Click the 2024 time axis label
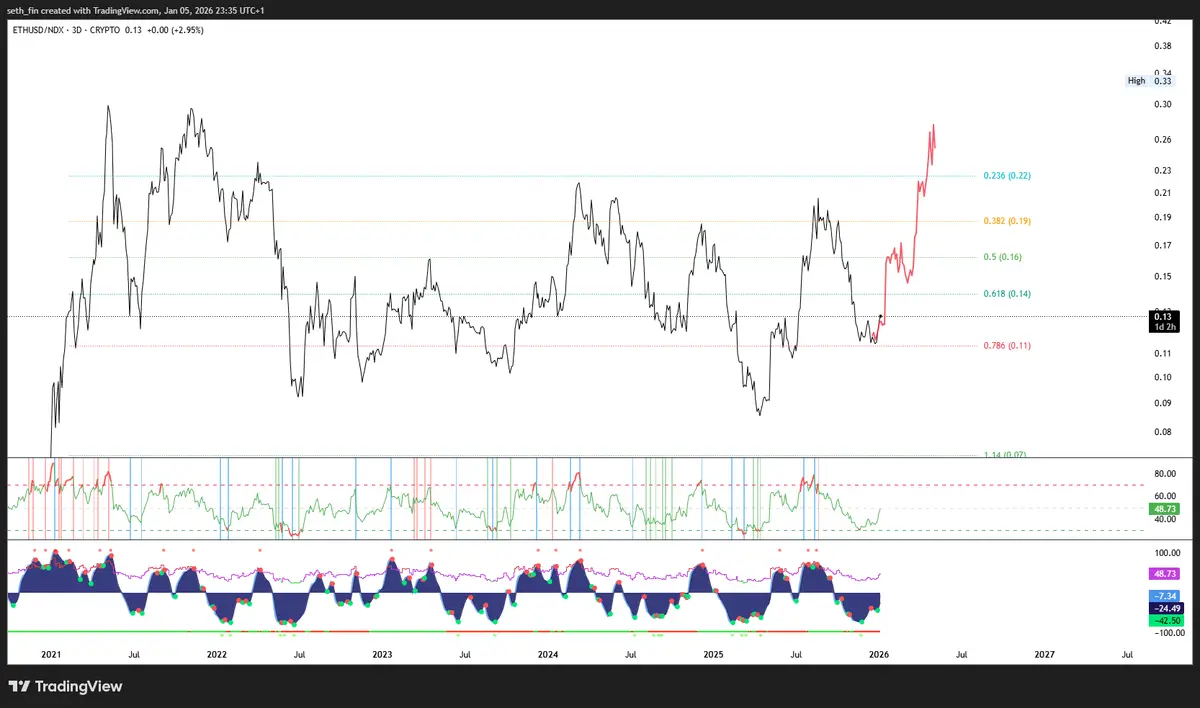 click(547, 655)
